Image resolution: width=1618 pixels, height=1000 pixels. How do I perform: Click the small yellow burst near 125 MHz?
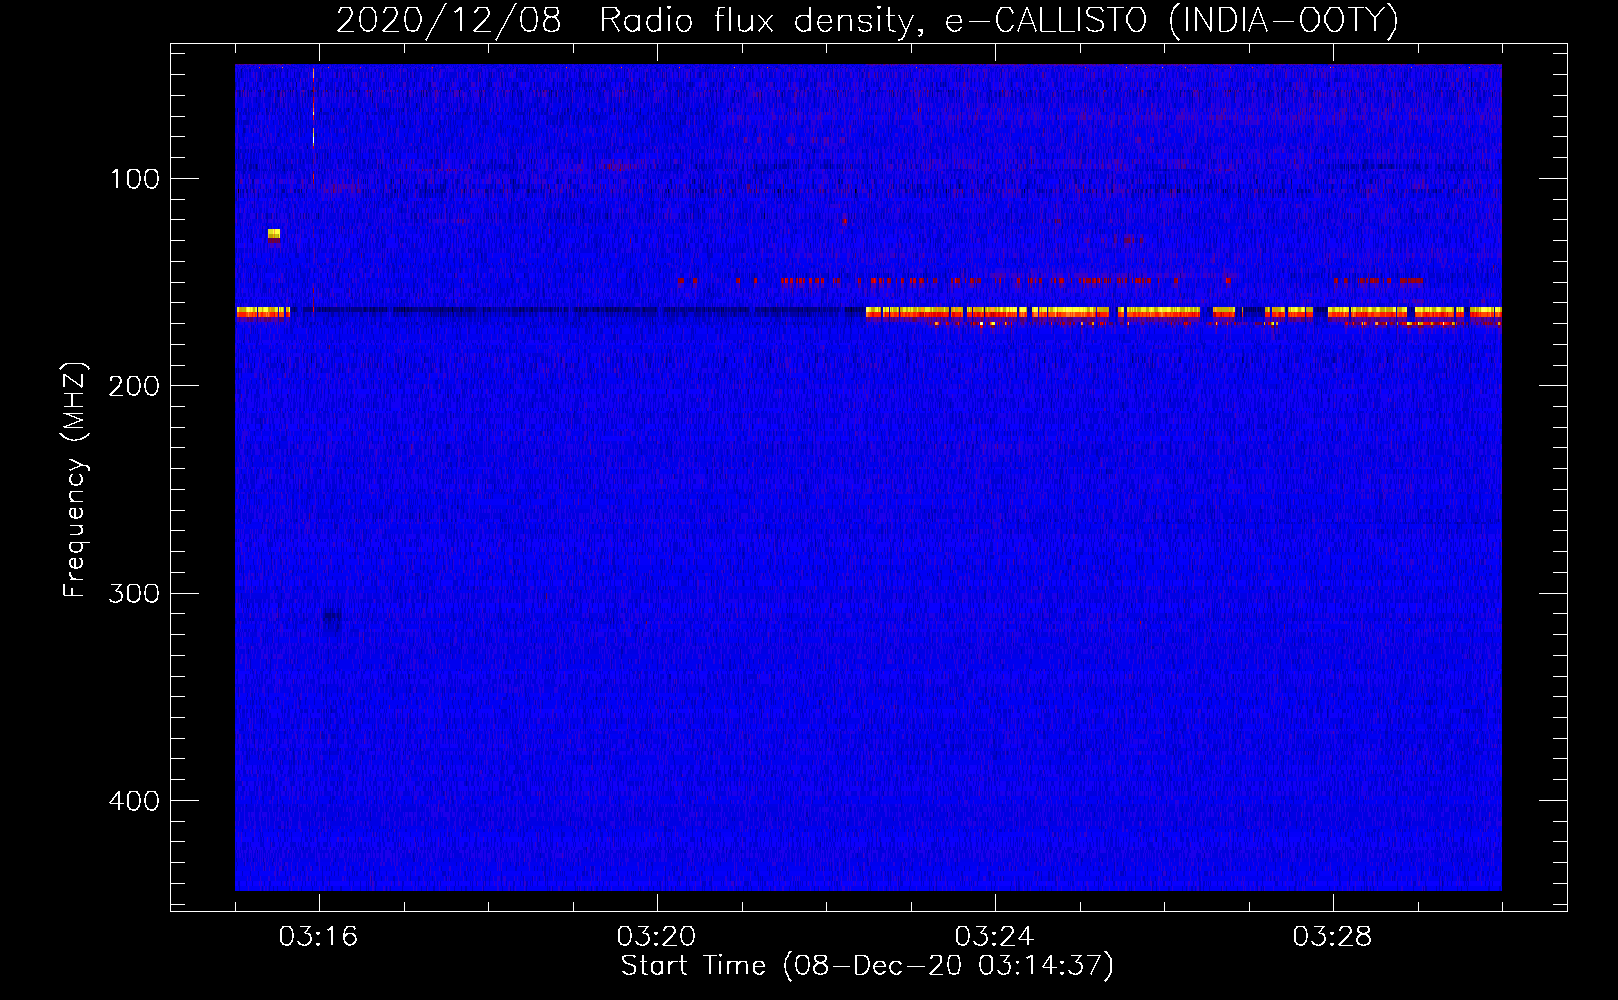pyautogui.click(x=274, y=235)
